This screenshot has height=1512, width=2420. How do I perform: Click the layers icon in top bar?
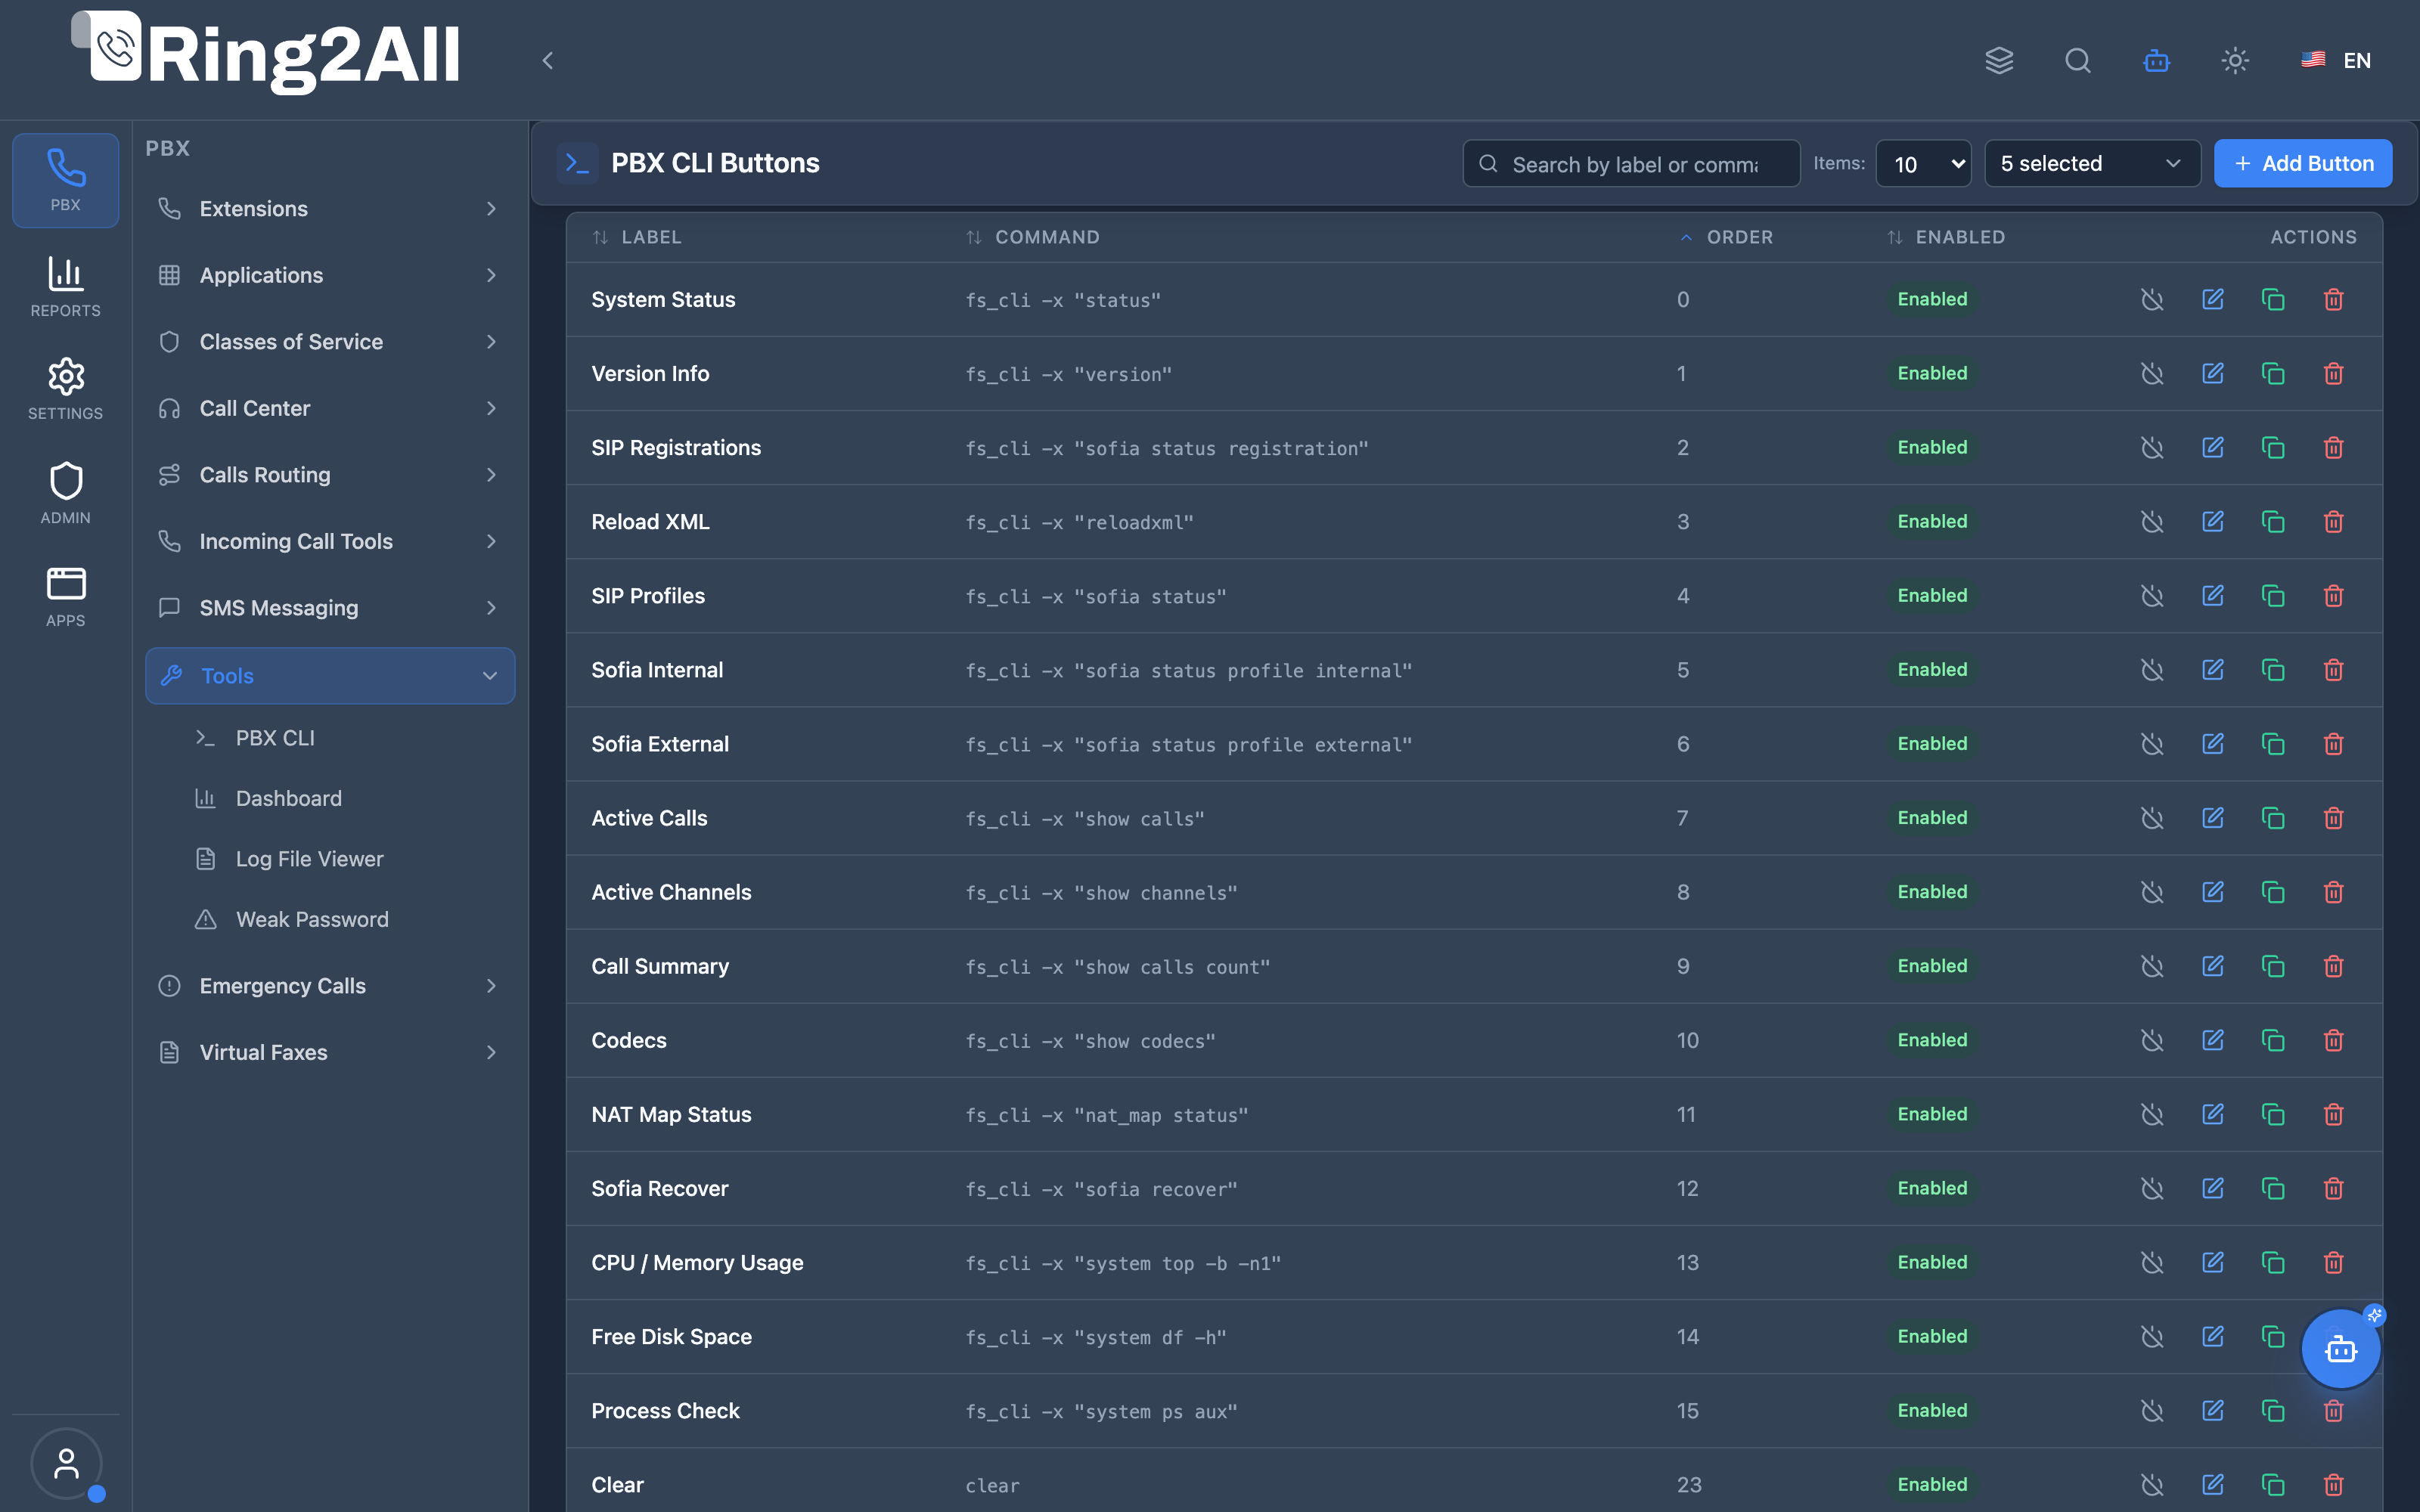pos(1999,60)
